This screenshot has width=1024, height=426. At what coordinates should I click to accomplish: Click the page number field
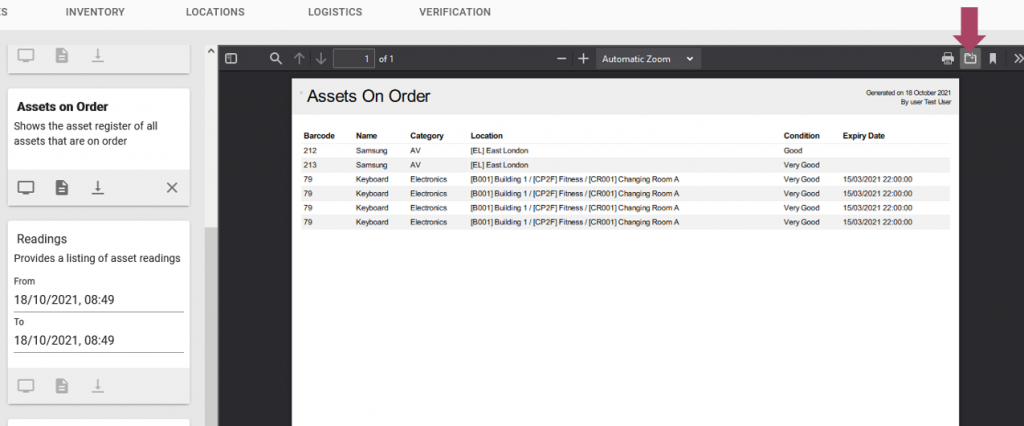click(354, 59)
